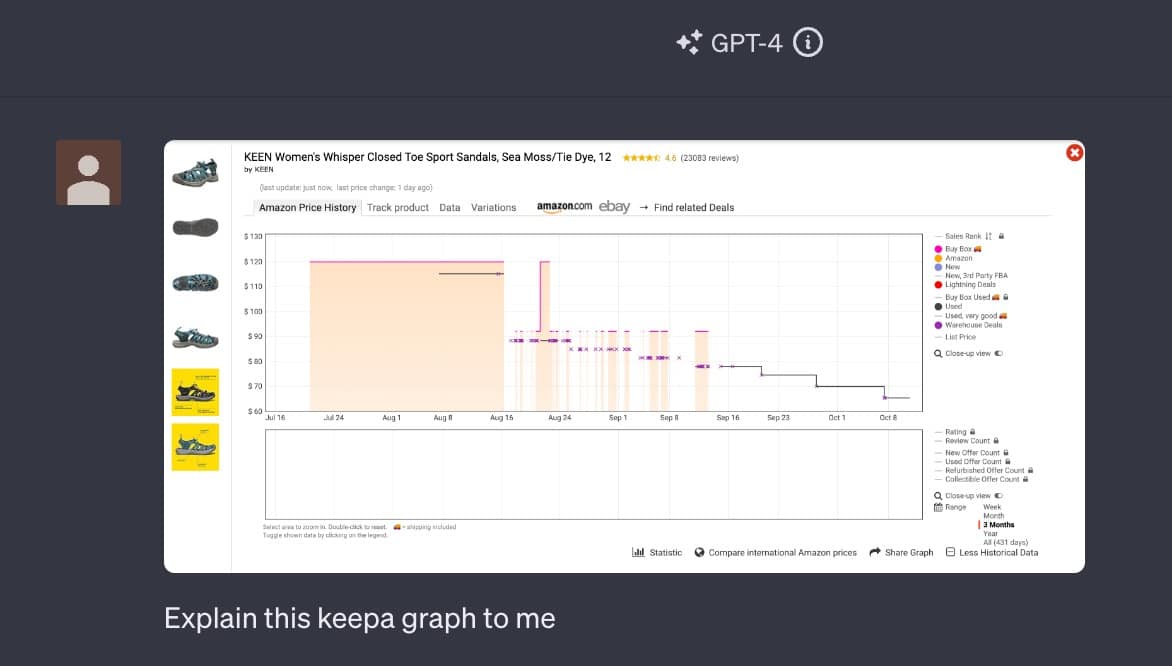Select the sandal sole thumbnail image
Image resolution: width=1172 pixels, height=666 pixels.
coord(195,228)
